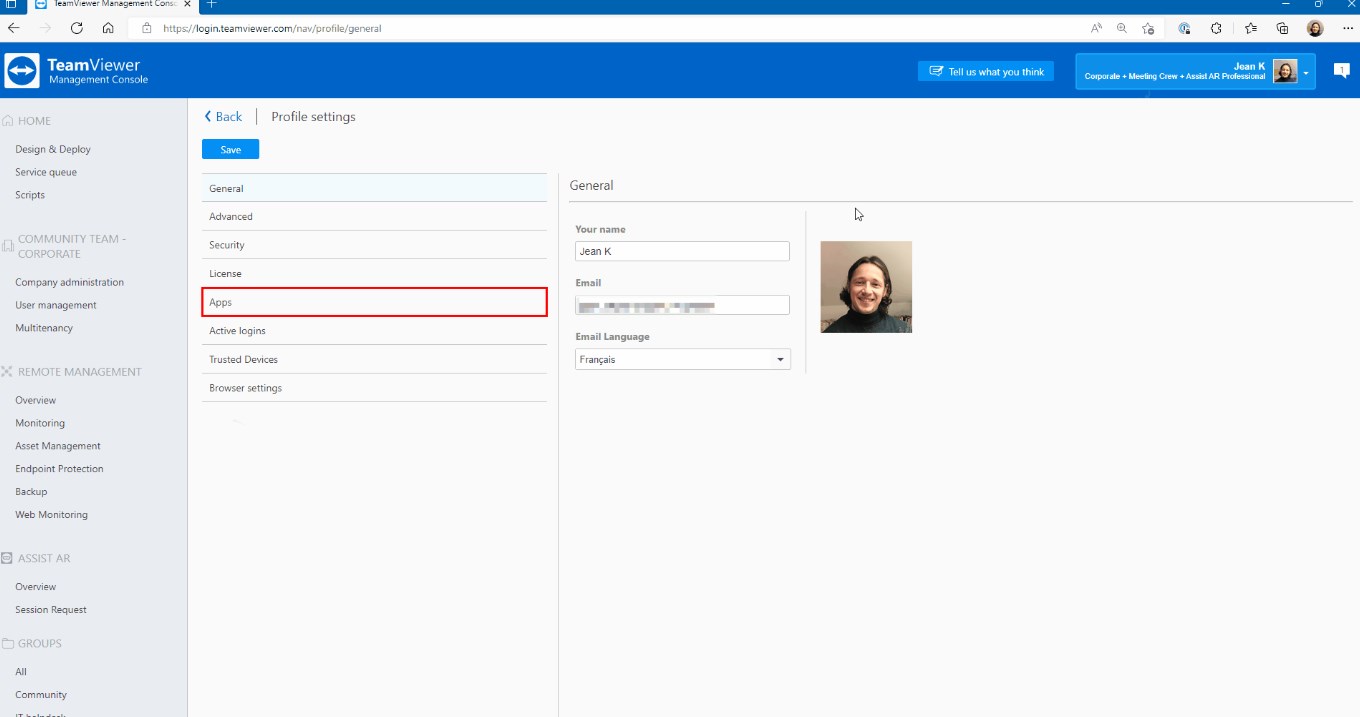Expand the account dropdown arrow beside Jean K
Viewport: 1360px width, 717px height.
pyautogui.click(x=1306, y=72)
